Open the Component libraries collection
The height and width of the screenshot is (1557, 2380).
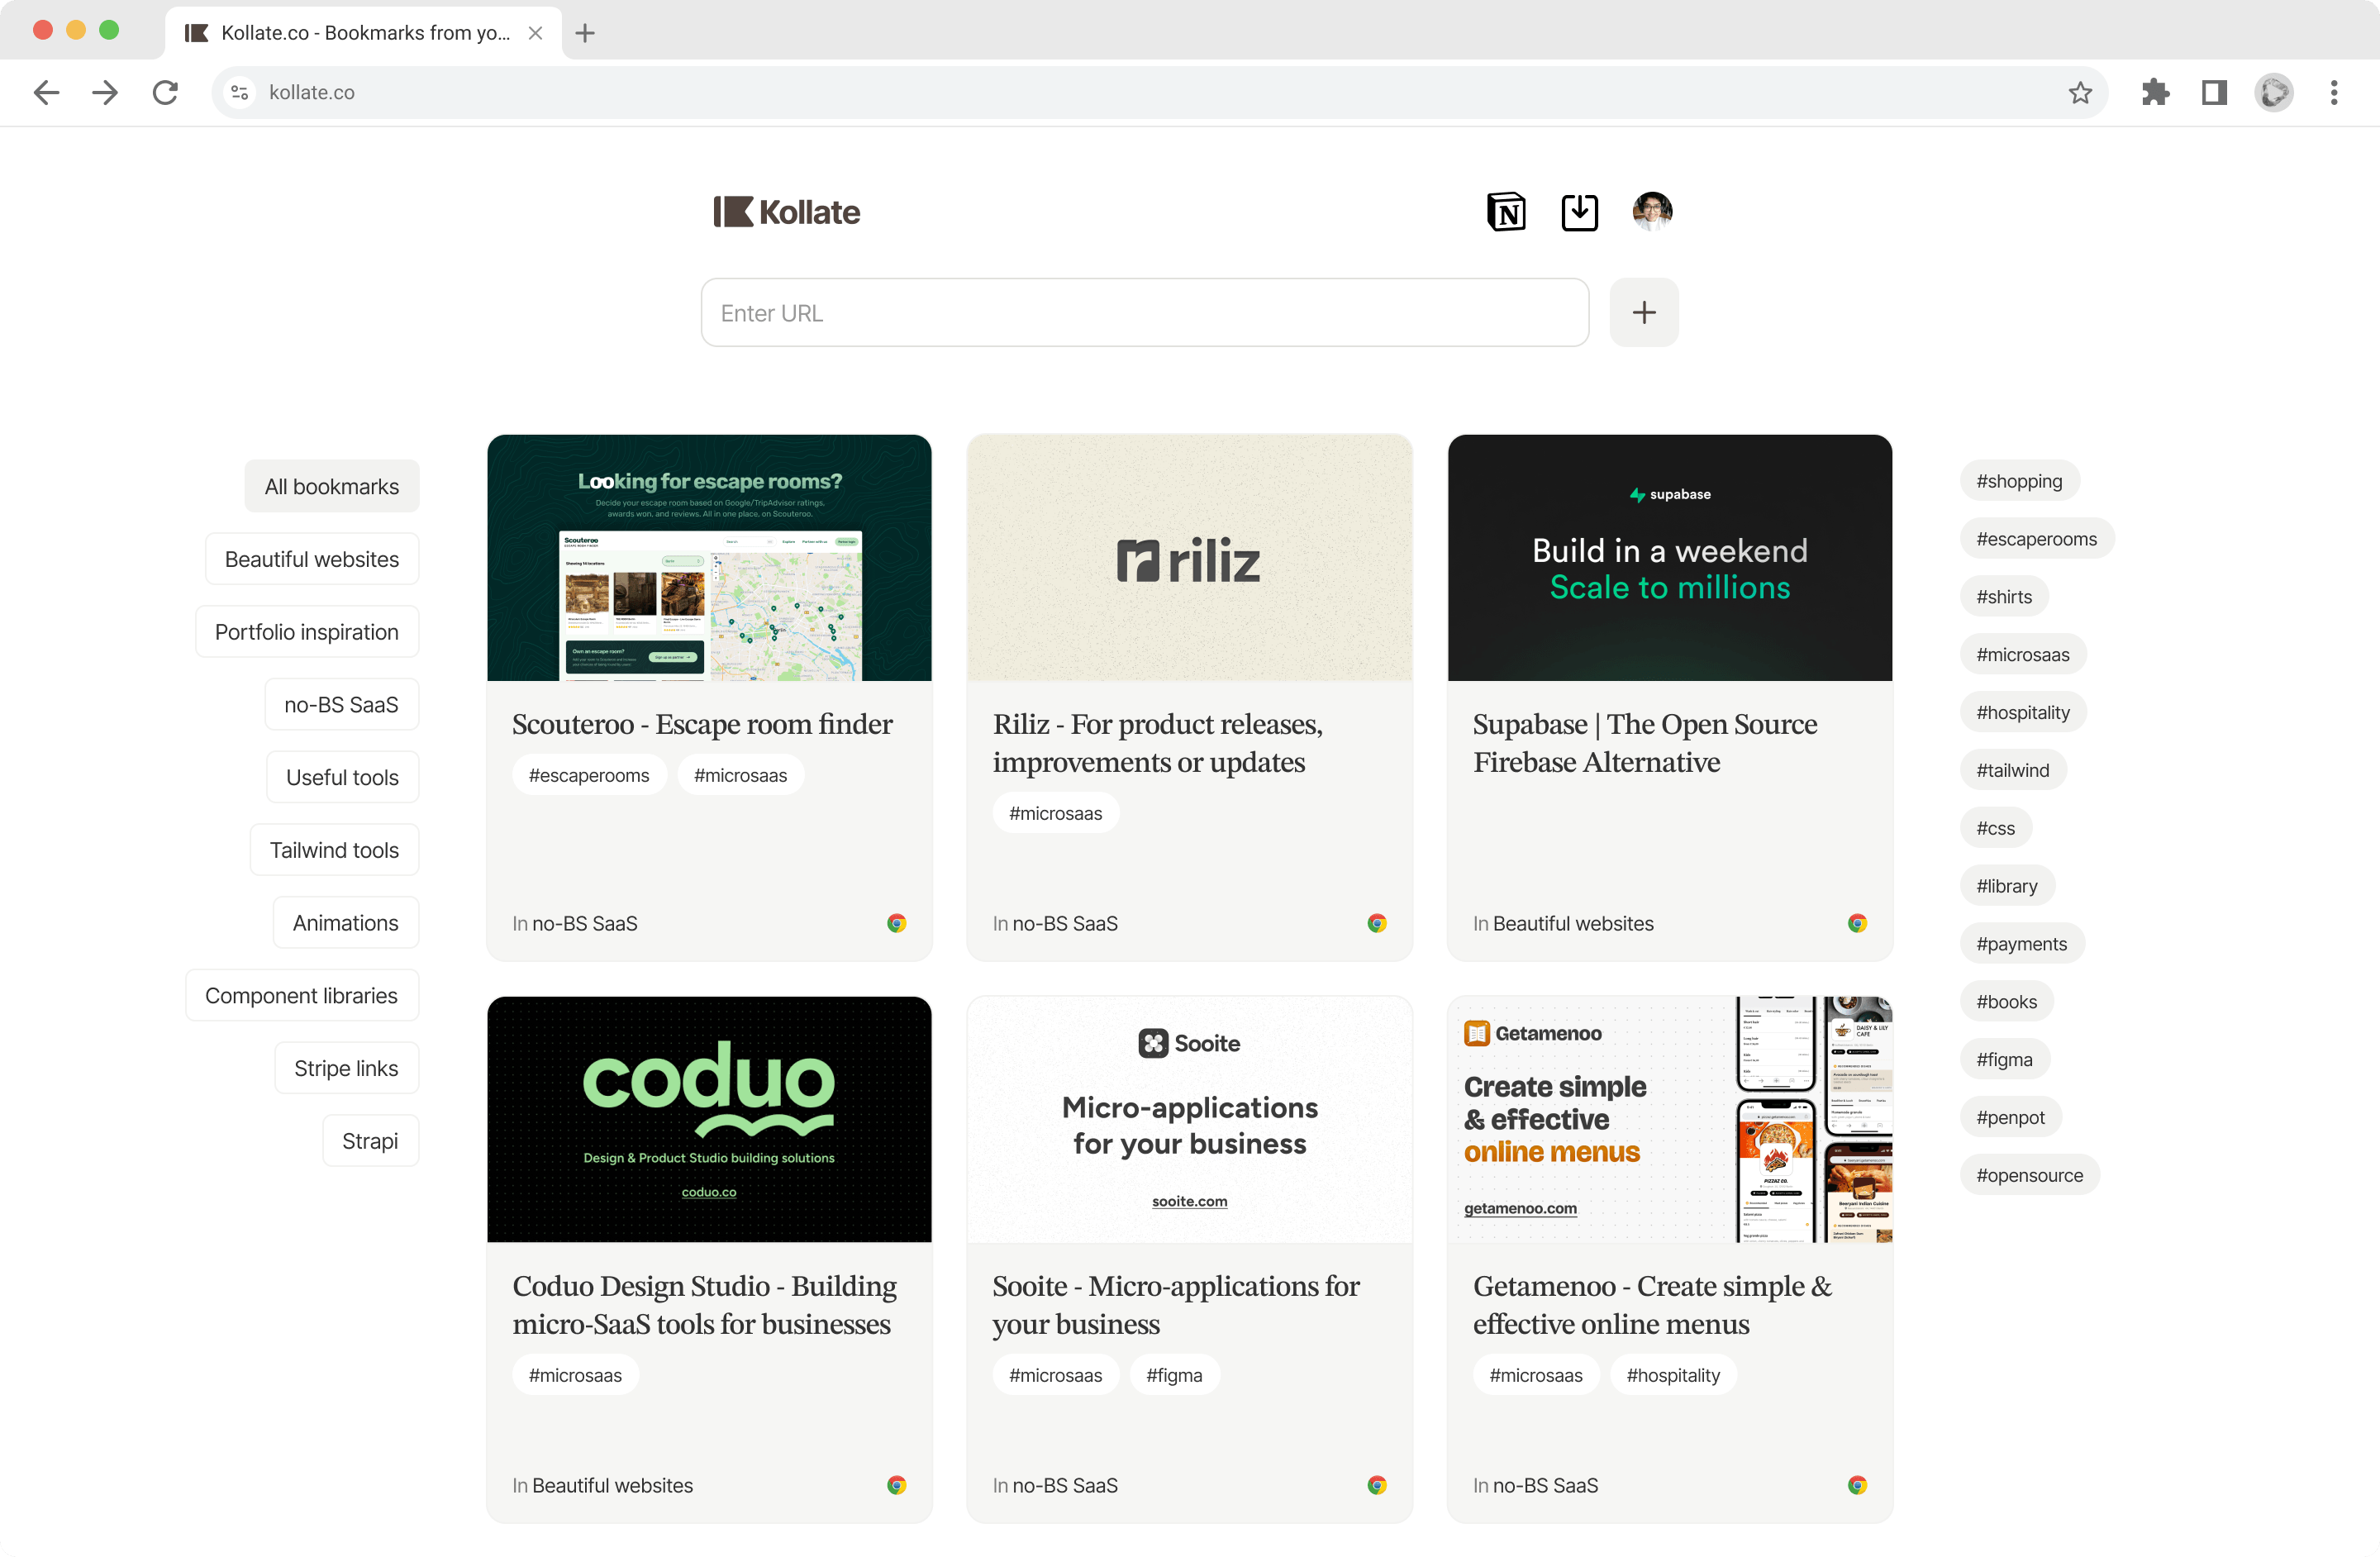(301, 996)
